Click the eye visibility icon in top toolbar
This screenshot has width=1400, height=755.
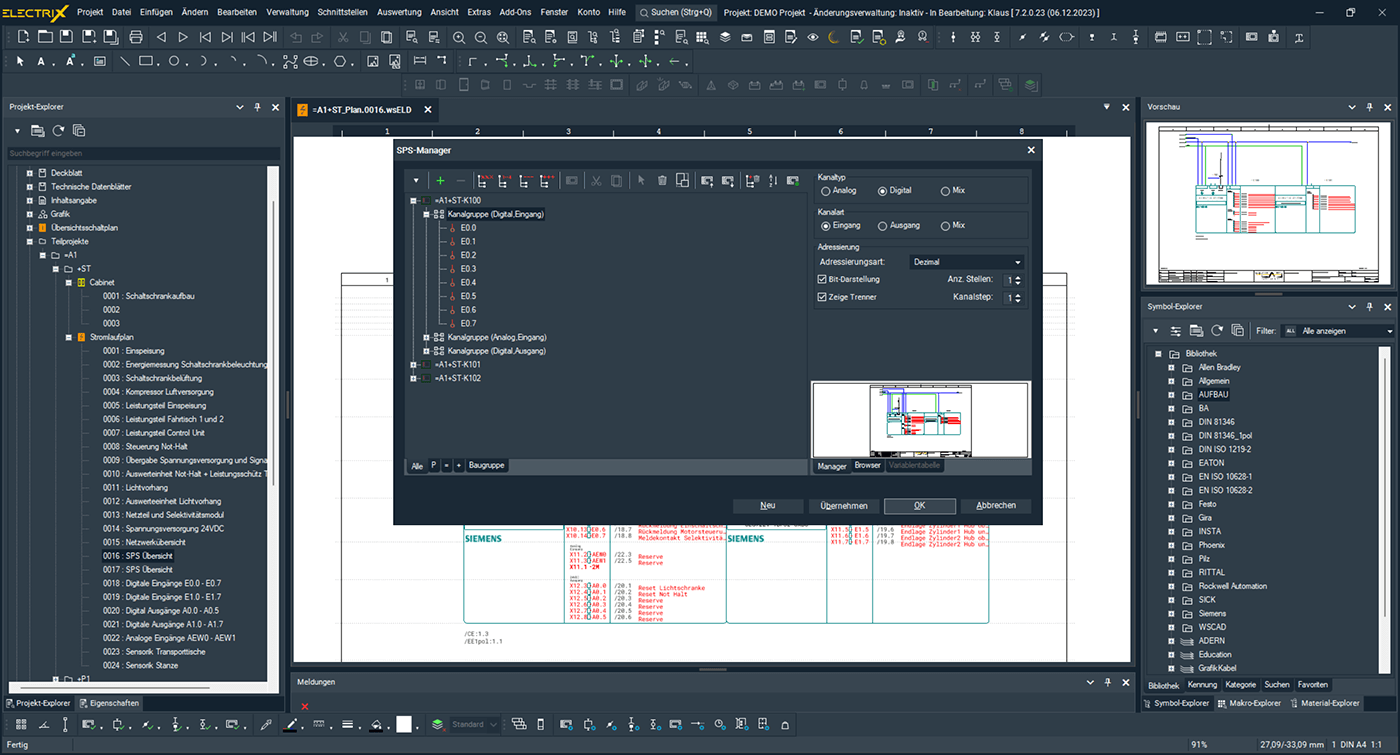813,37
